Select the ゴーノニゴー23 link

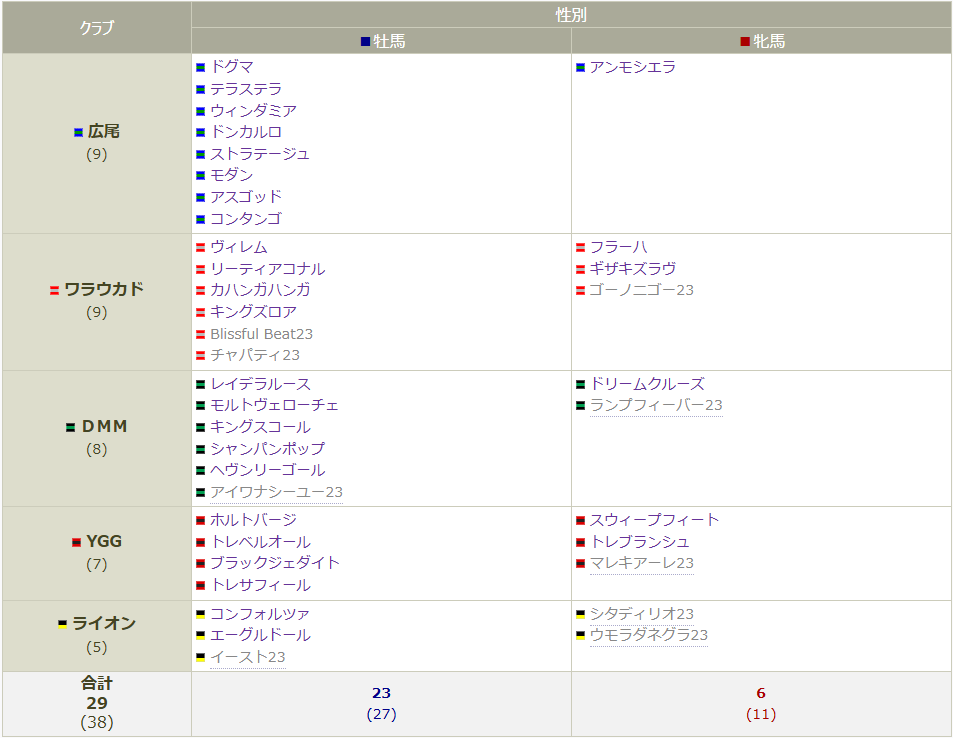click(x=640, y=290)
